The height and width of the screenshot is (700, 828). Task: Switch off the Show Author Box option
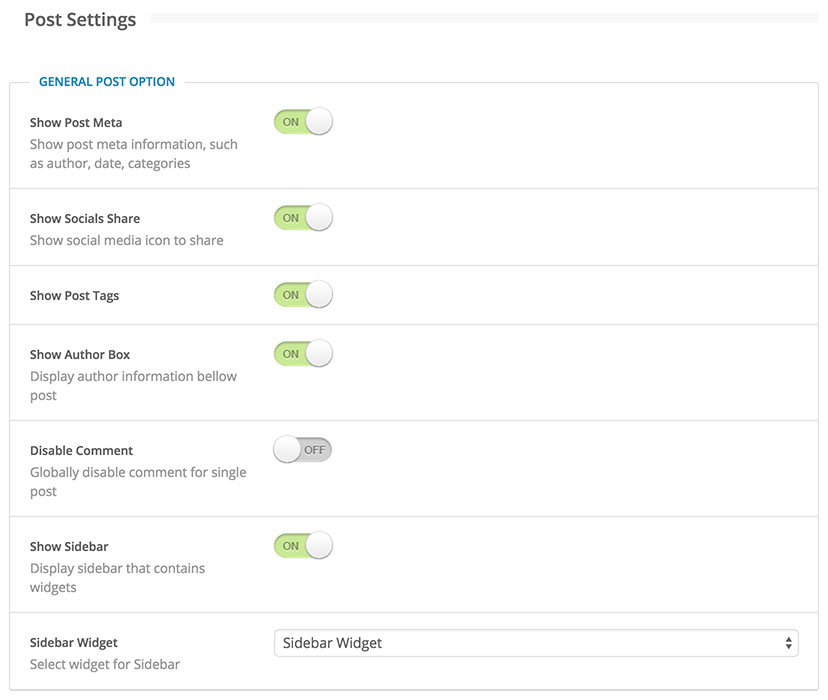click(x=303, y=353)
